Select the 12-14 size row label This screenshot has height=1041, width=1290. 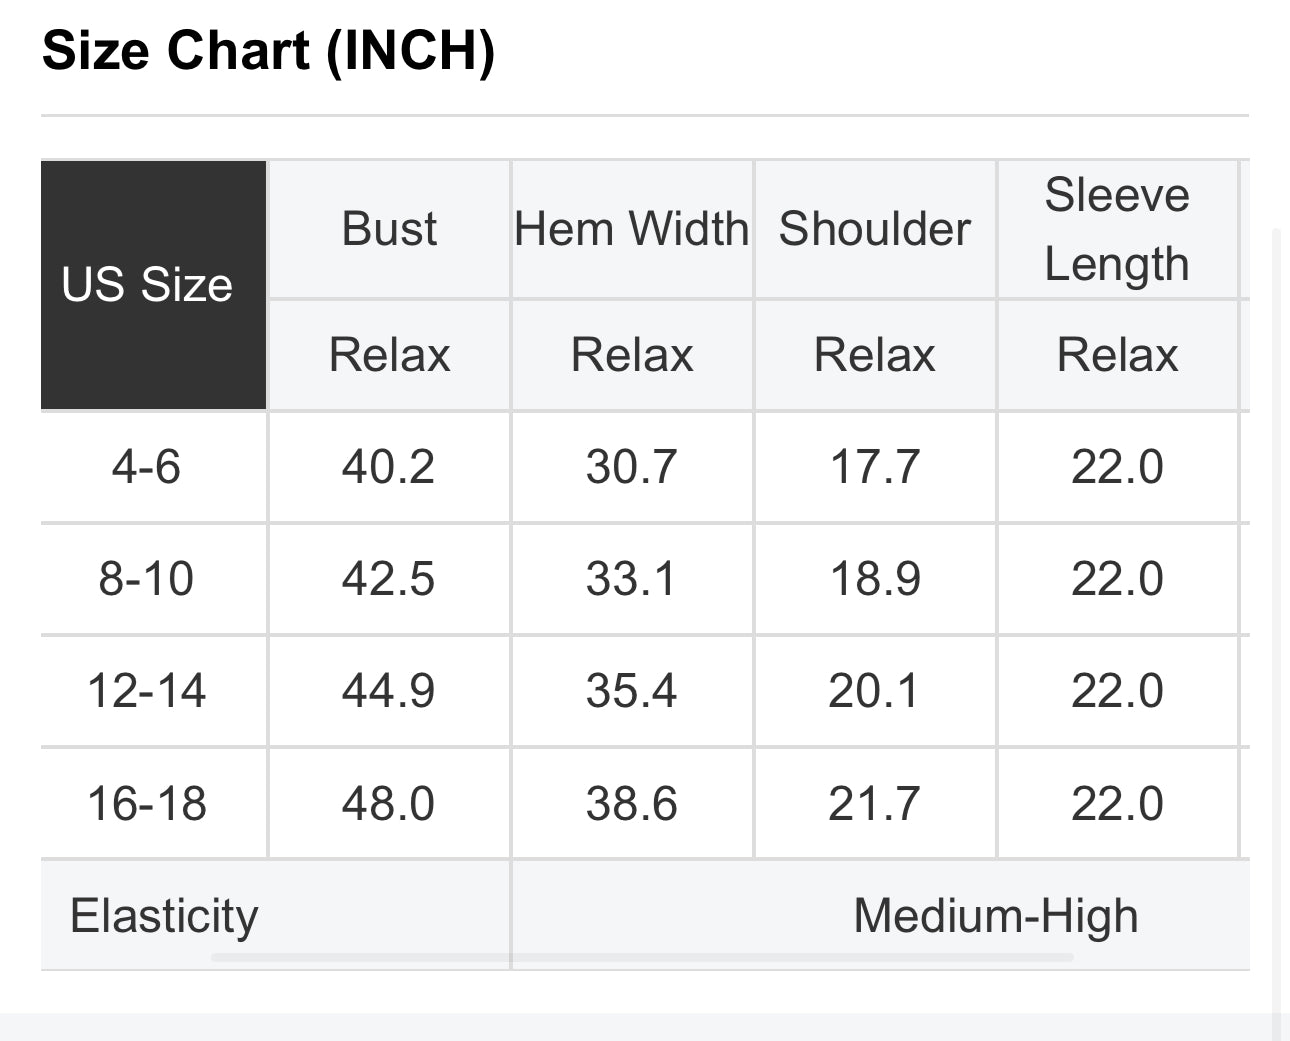pos(147,691)
